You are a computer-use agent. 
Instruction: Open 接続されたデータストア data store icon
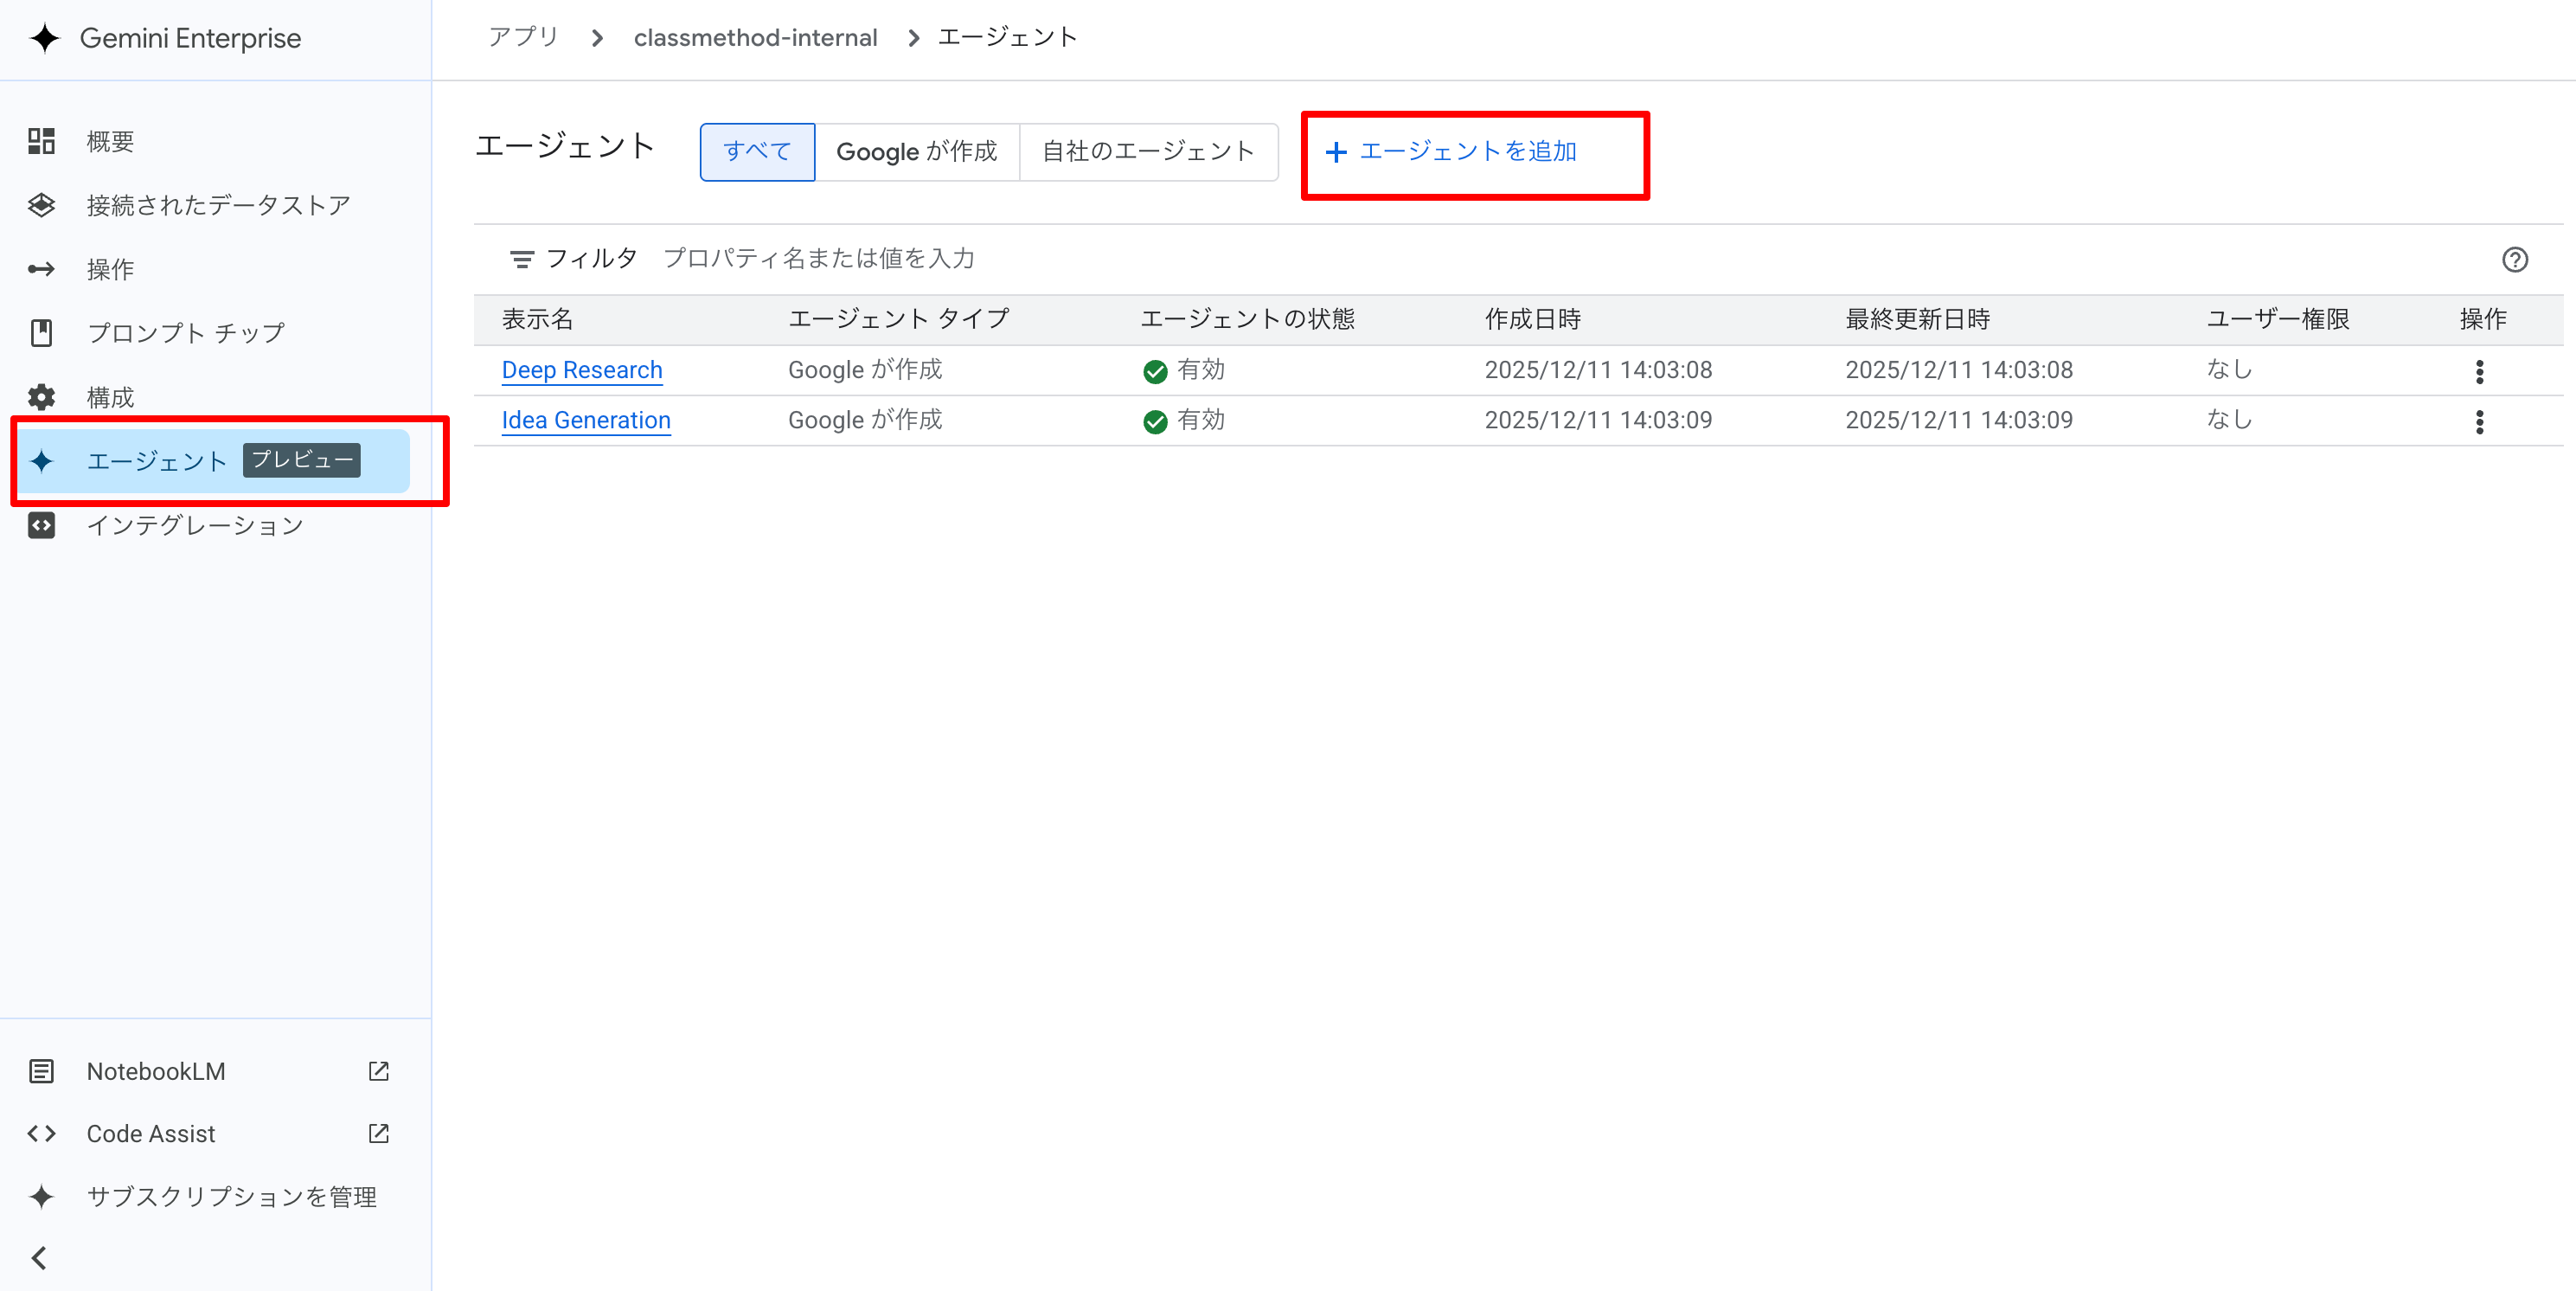point(41,205)
